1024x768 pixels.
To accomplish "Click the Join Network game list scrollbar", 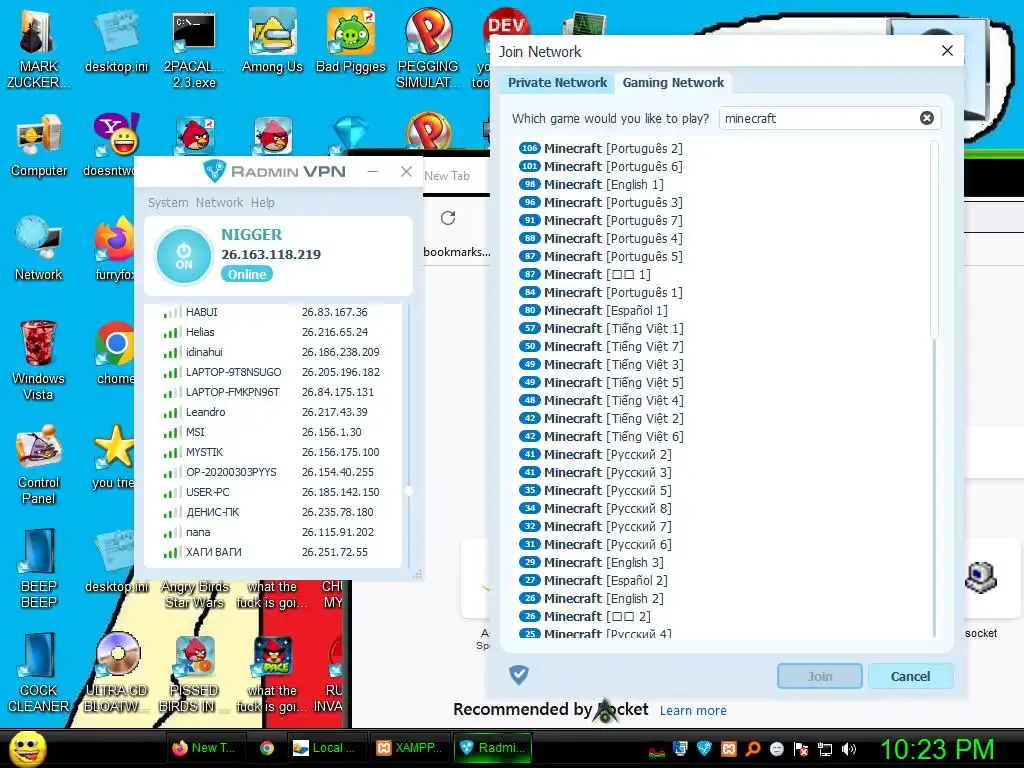I will [x=934, y=240].
